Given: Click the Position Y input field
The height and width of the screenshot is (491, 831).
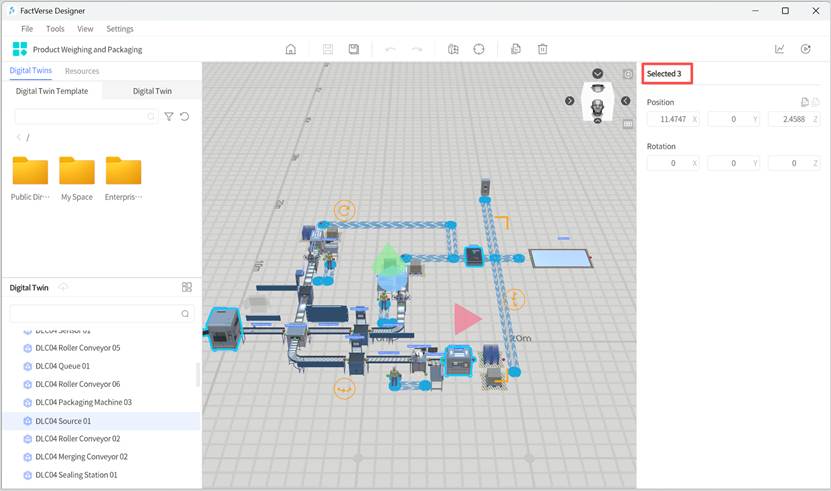Looking at the screenshot, I should pyautogui.click(x=733, y=119).
